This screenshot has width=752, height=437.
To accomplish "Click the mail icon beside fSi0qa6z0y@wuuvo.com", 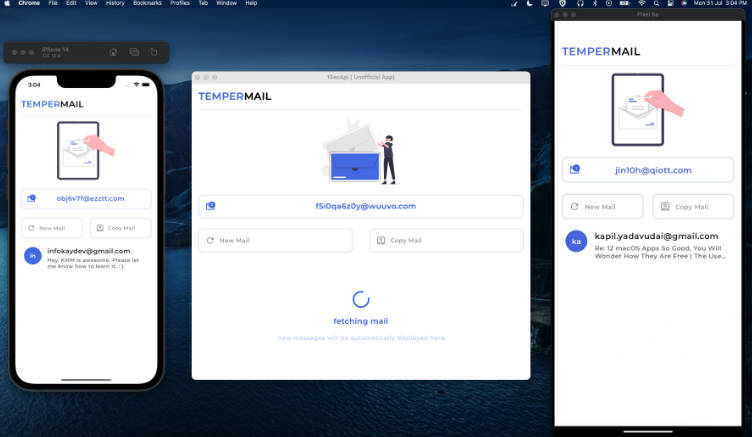I will pos(211,206).
